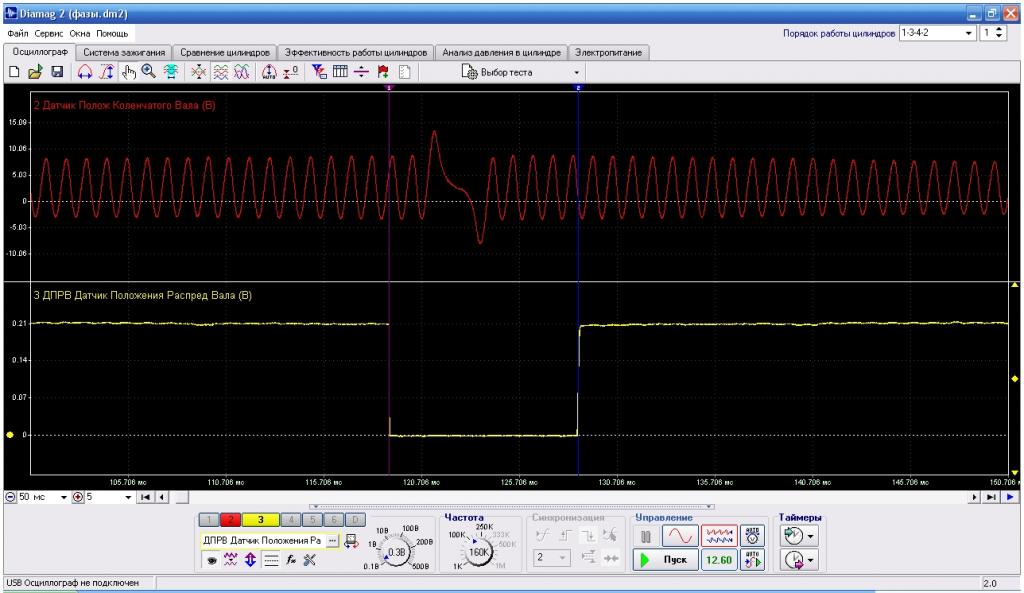This screenshot has width=1024, height=593.
Task: Open Анализ давления в цилиндре tab
Action: tap(501, 52)
